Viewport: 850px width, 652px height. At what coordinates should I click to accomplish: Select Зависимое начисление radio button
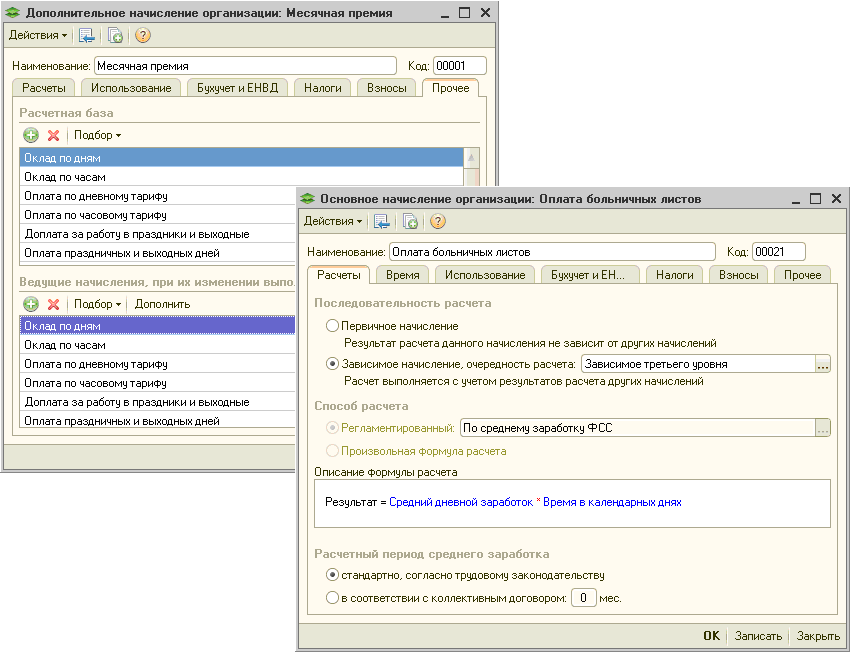click(332, 364)
